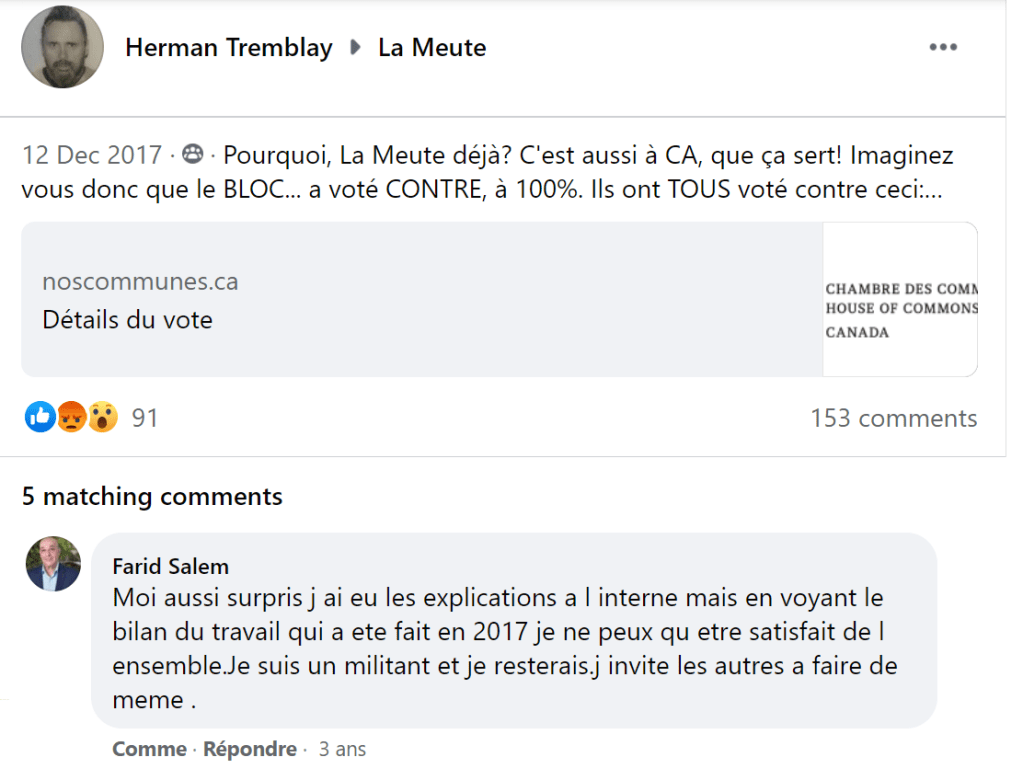This screenshot has height=780, width=1023.
Task: Open Herman Tremblay's profile name link
Action: (228, 47)
